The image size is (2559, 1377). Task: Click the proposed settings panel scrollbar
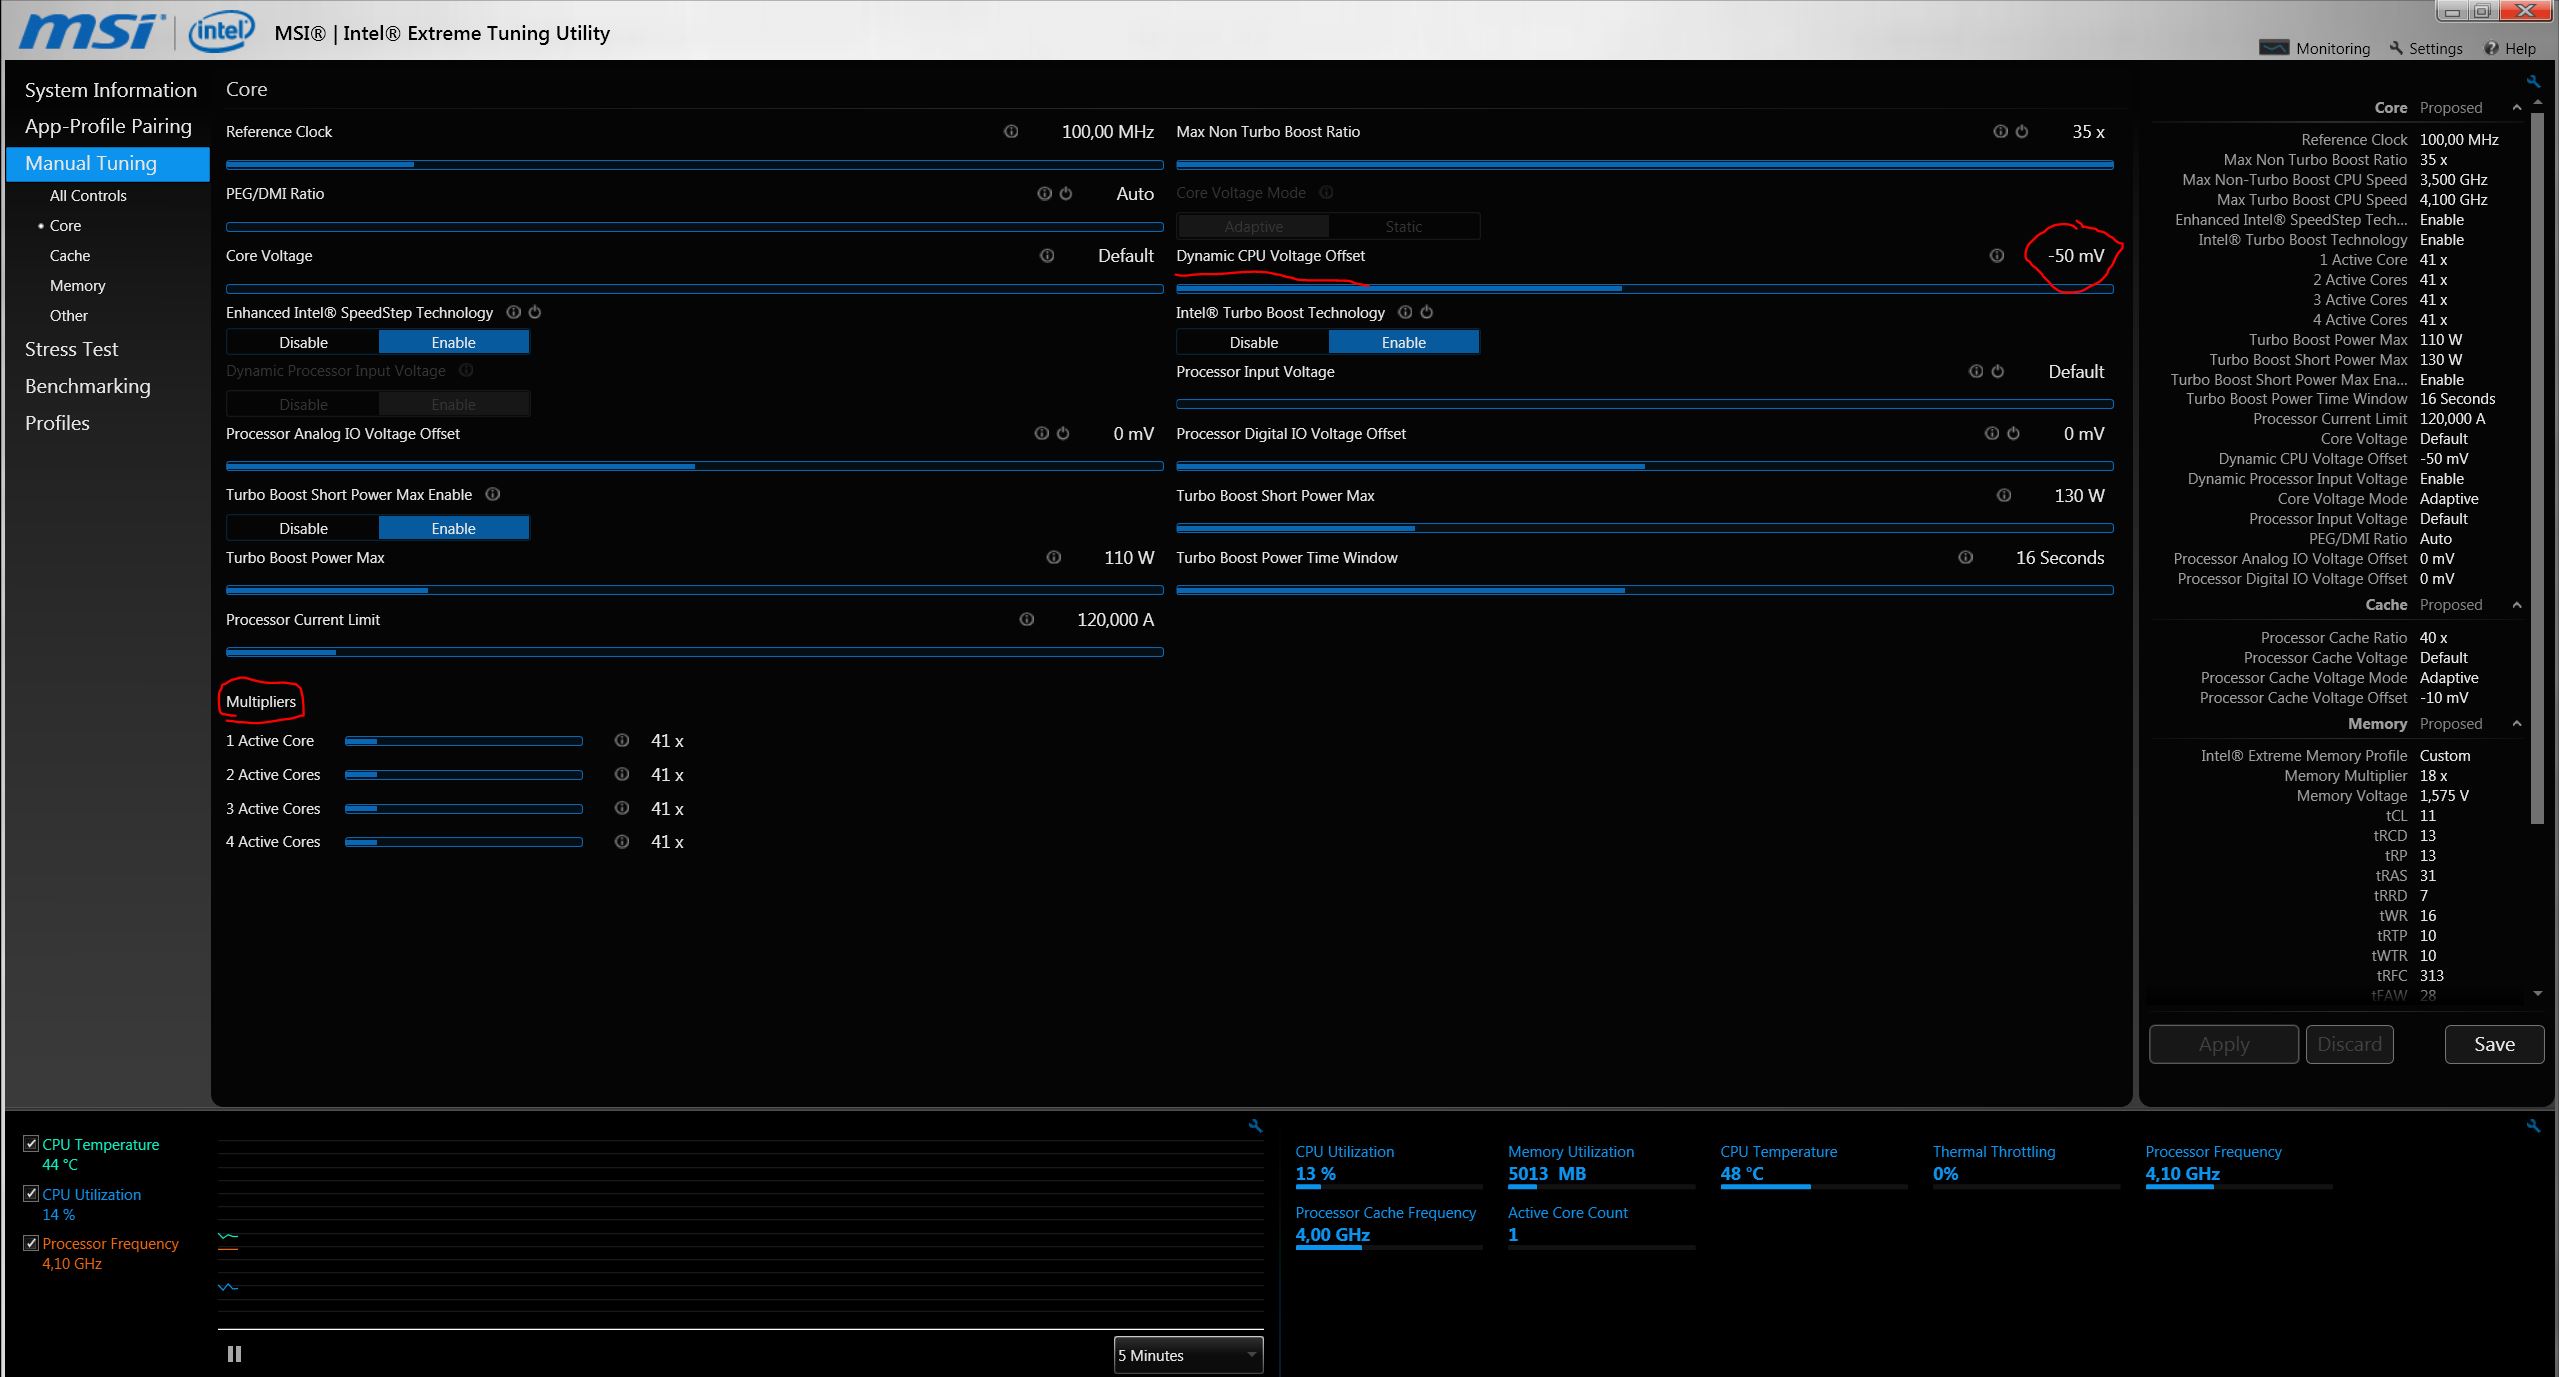click(2536, 468)
